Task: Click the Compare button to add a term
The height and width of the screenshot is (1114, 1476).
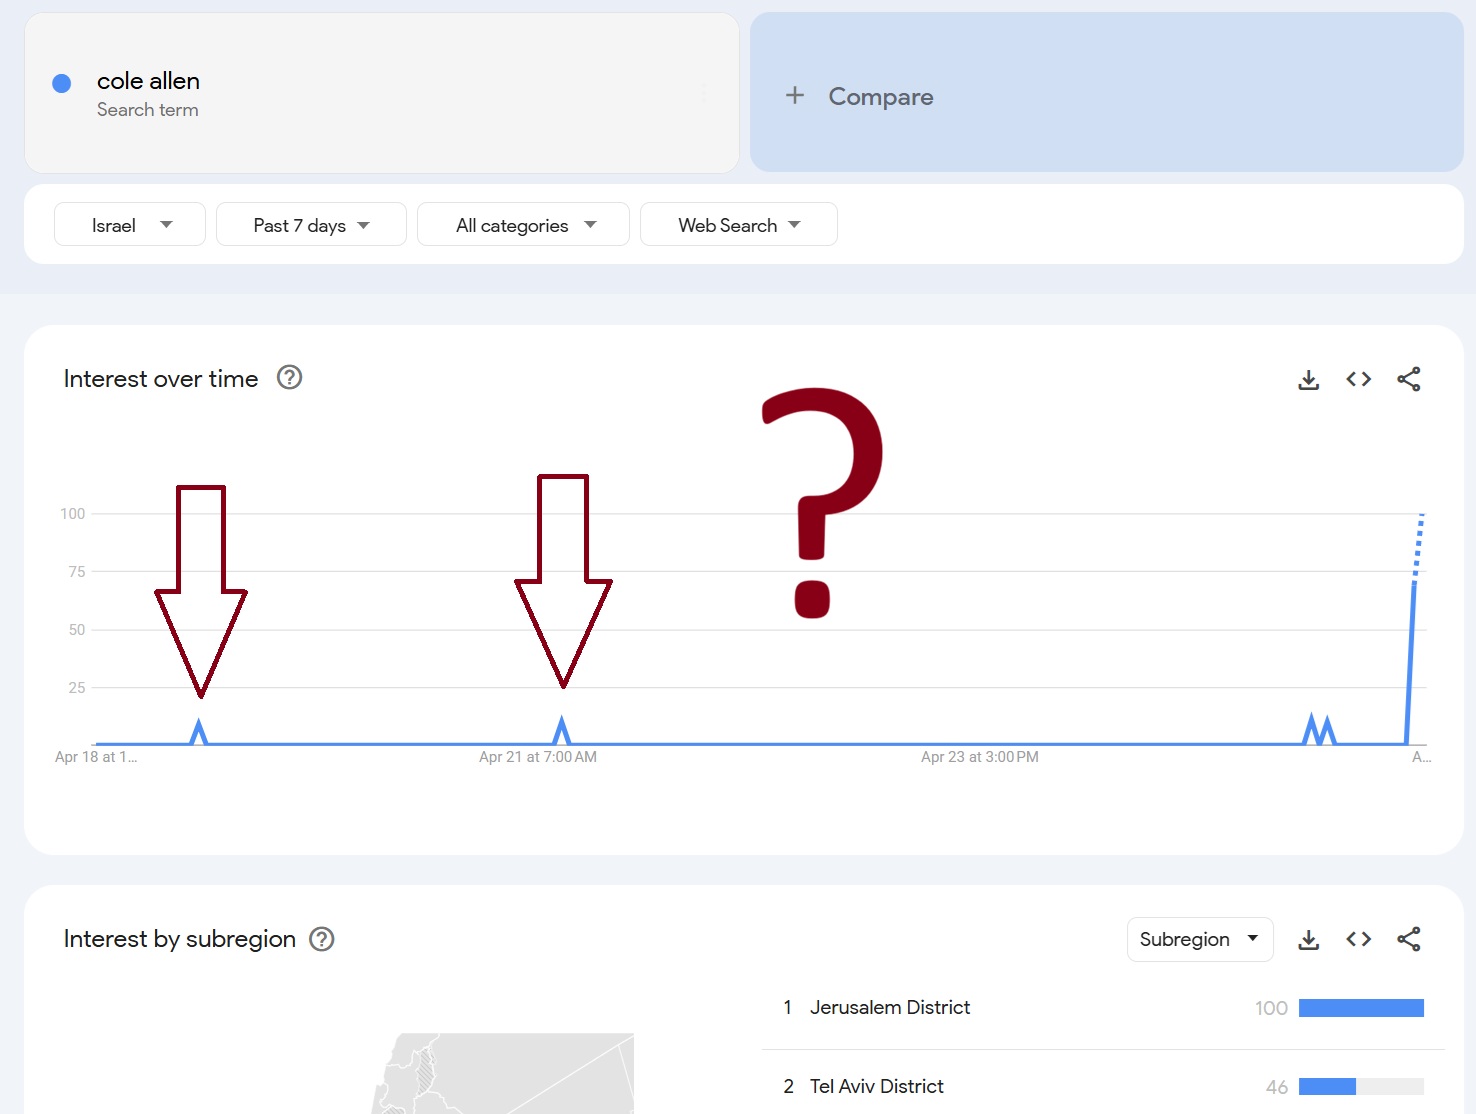Action: pyautogui.click(x=1107, y=92)
